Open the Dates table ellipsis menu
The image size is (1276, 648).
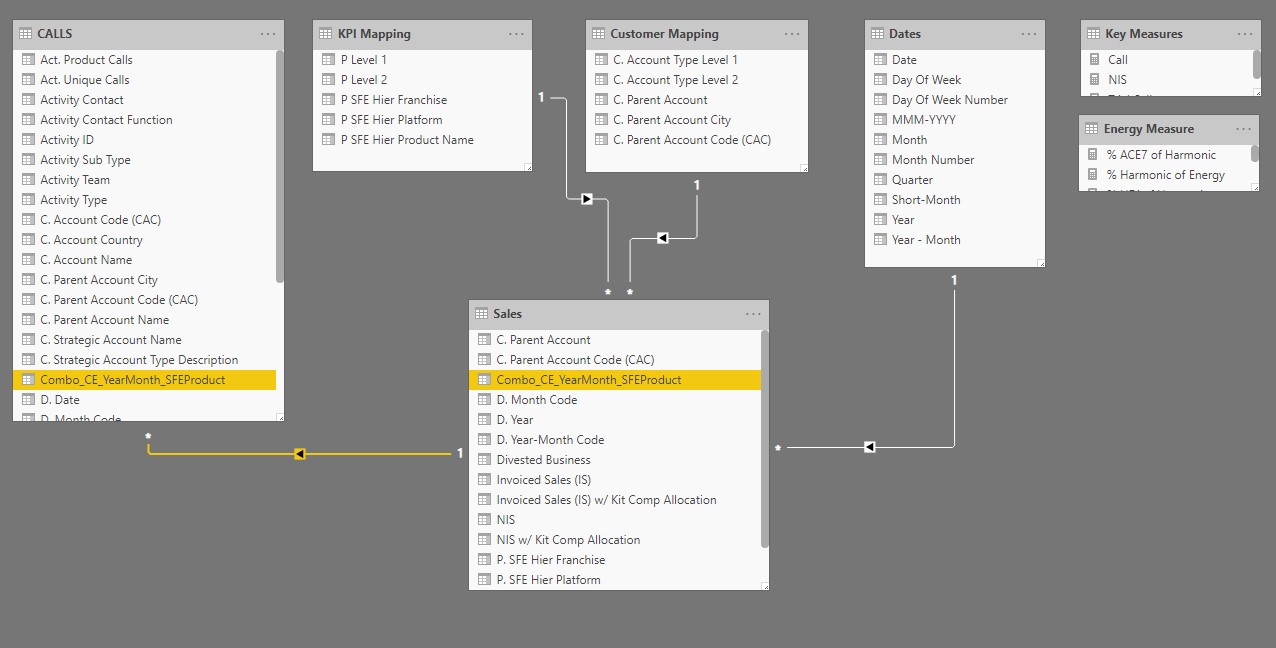coord(1029,34)
